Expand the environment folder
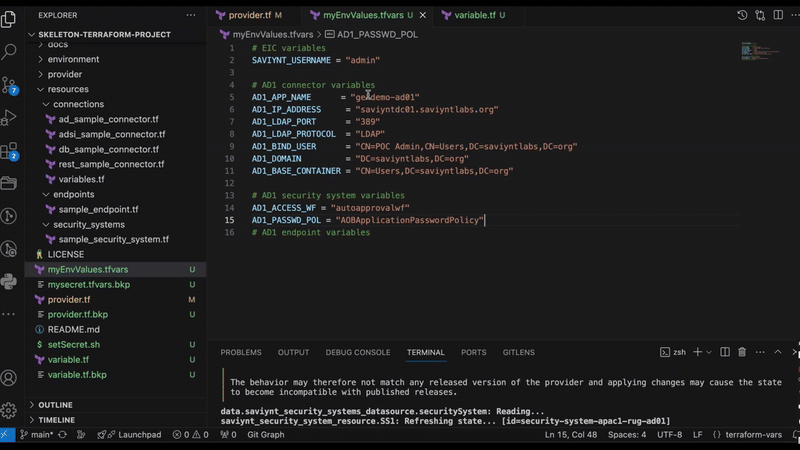Screen dimensions: 800x450 click(x=73, y=59)
